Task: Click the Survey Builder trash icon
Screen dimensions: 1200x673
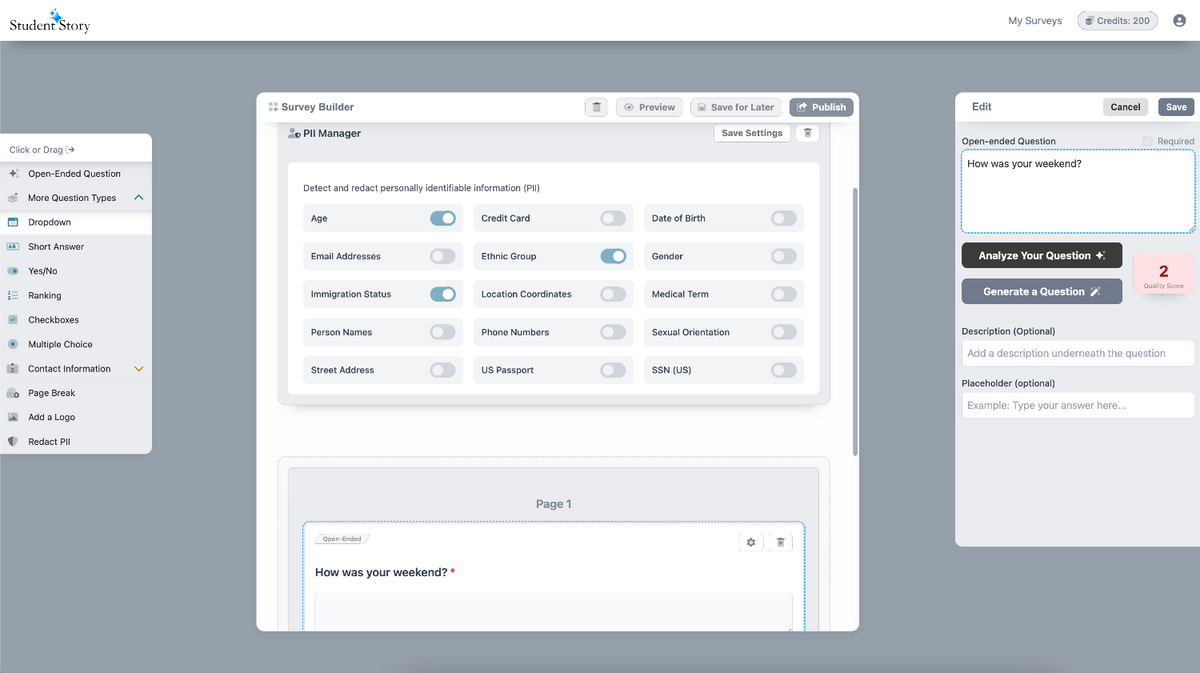Action: pyautogui.click(x=596, y=107)
